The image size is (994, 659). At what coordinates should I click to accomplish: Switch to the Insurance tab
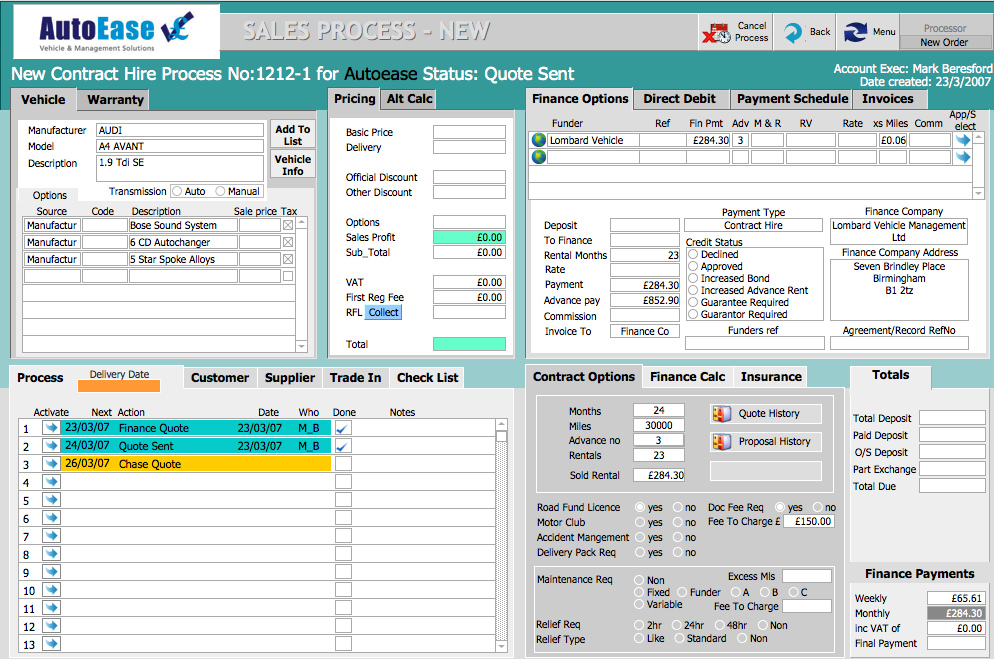(x=771, y=377)
